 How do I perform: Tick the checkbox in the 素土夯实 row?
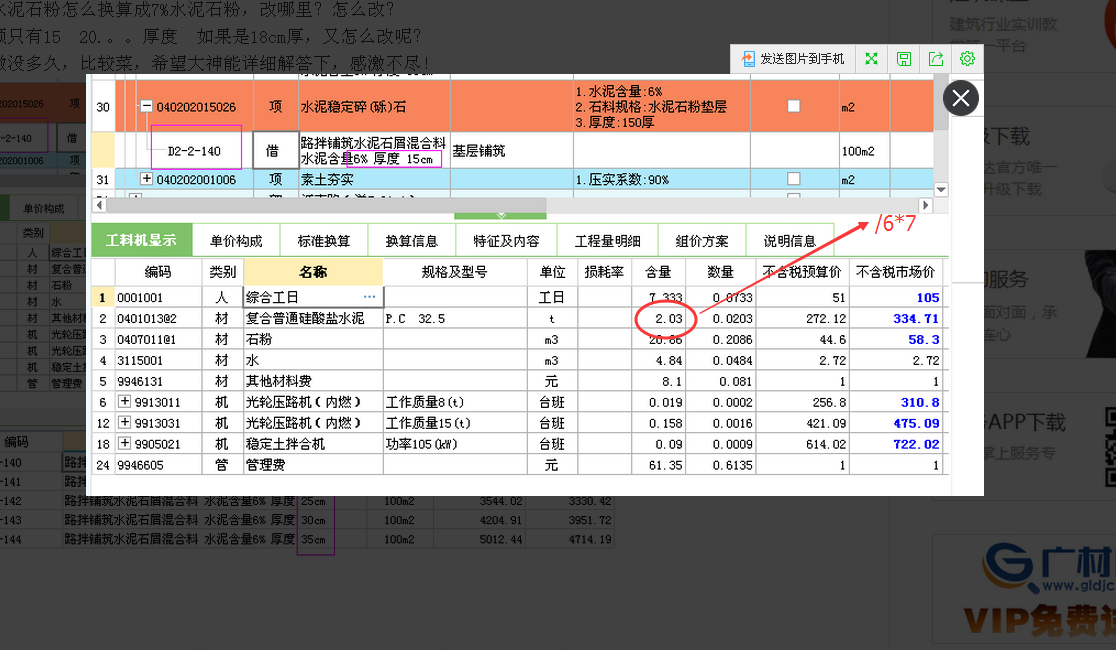click(794, 179)
